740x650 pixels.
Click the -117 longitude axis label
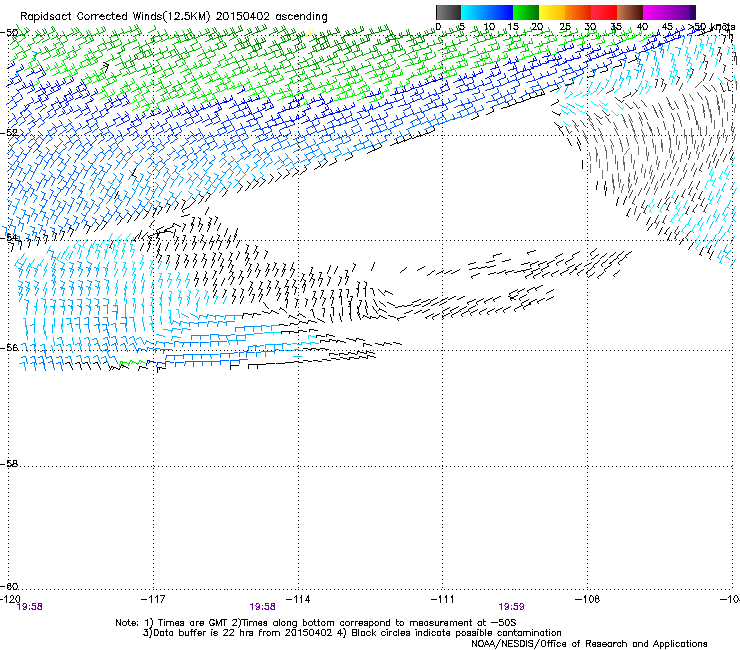point(153,599)
